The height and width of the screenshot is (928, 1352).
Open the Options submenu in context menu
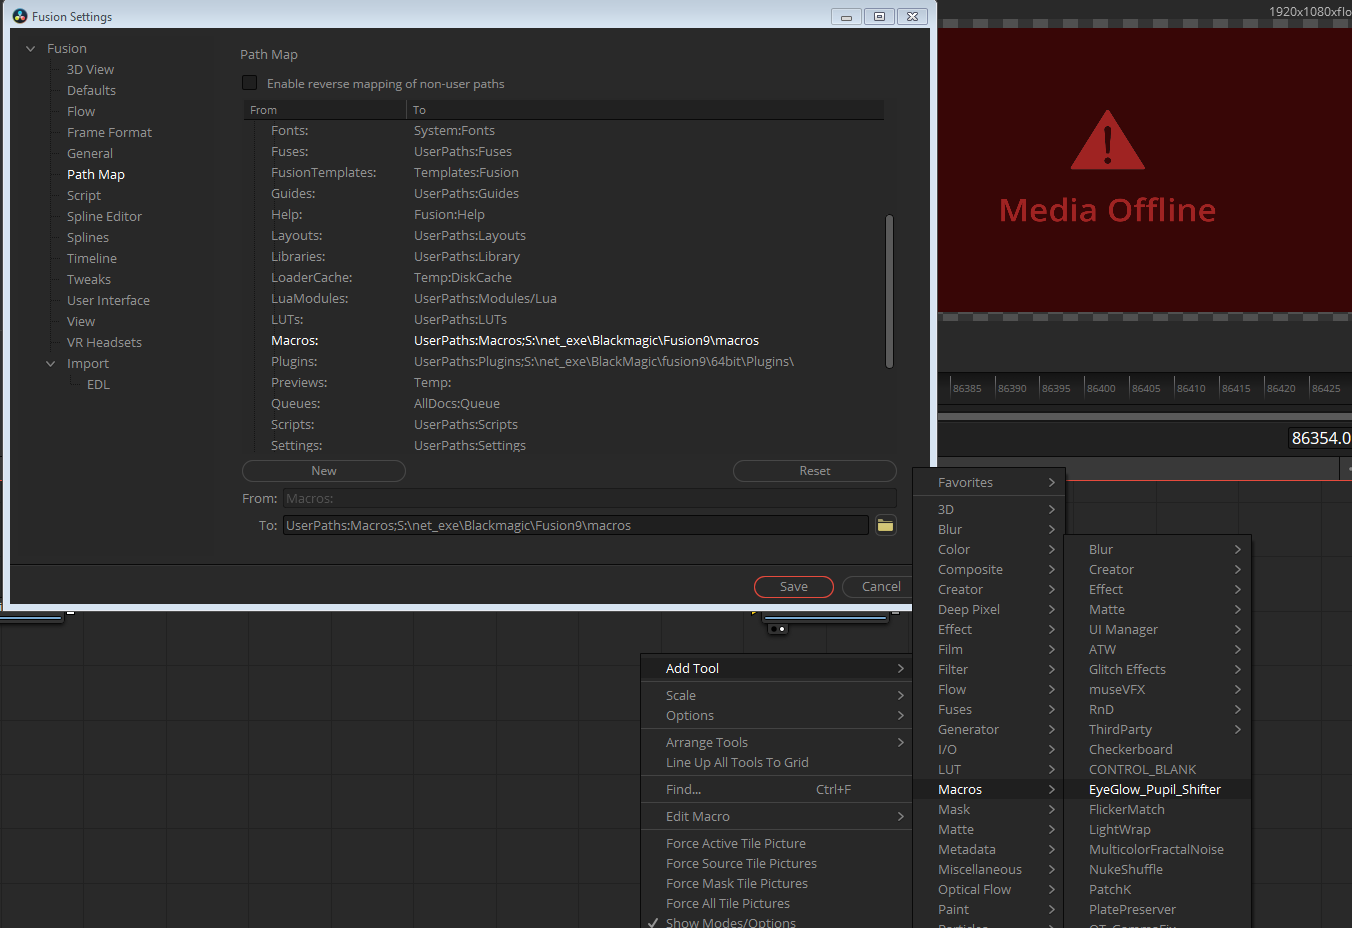(776, 715)
